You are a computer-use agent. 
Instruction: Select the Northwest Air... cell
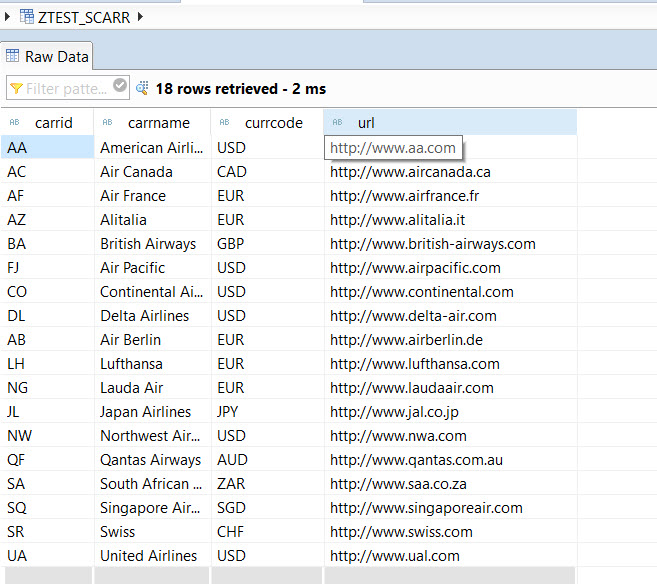pos(153,436)
